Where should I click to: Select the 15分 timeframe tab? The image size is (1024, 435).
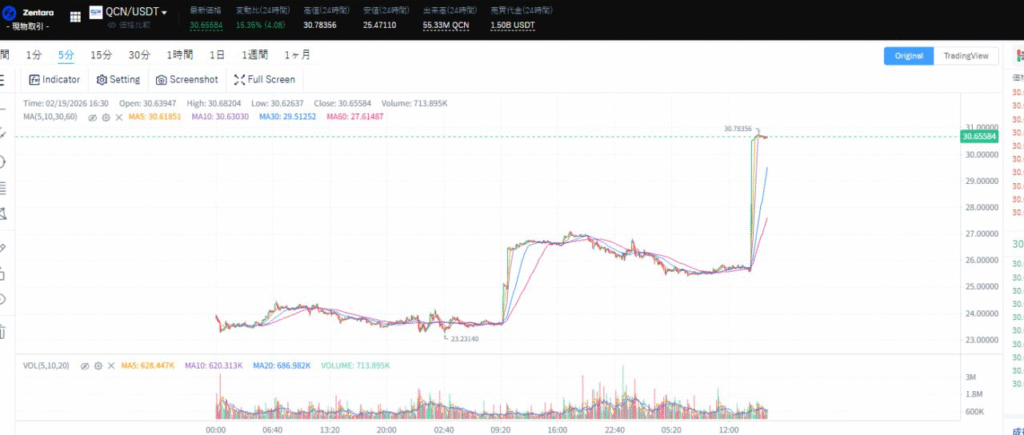click(x=101, y=55)
